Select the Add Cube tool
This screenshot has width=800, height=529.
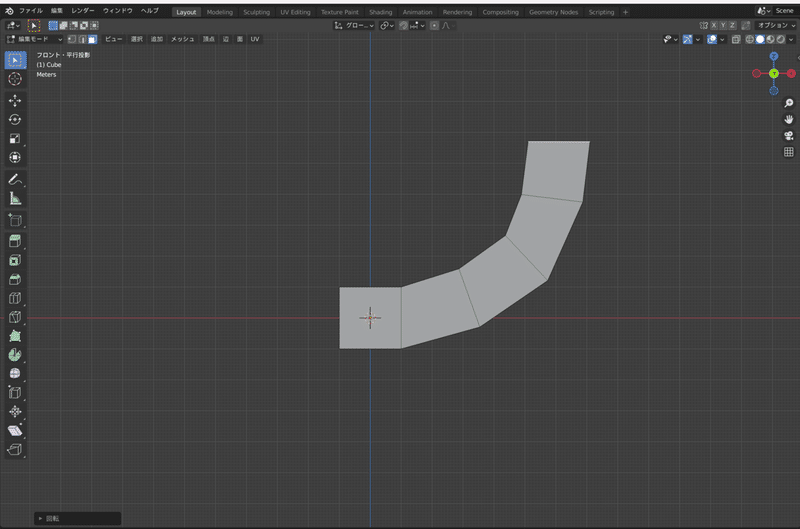tap(15, 220)
